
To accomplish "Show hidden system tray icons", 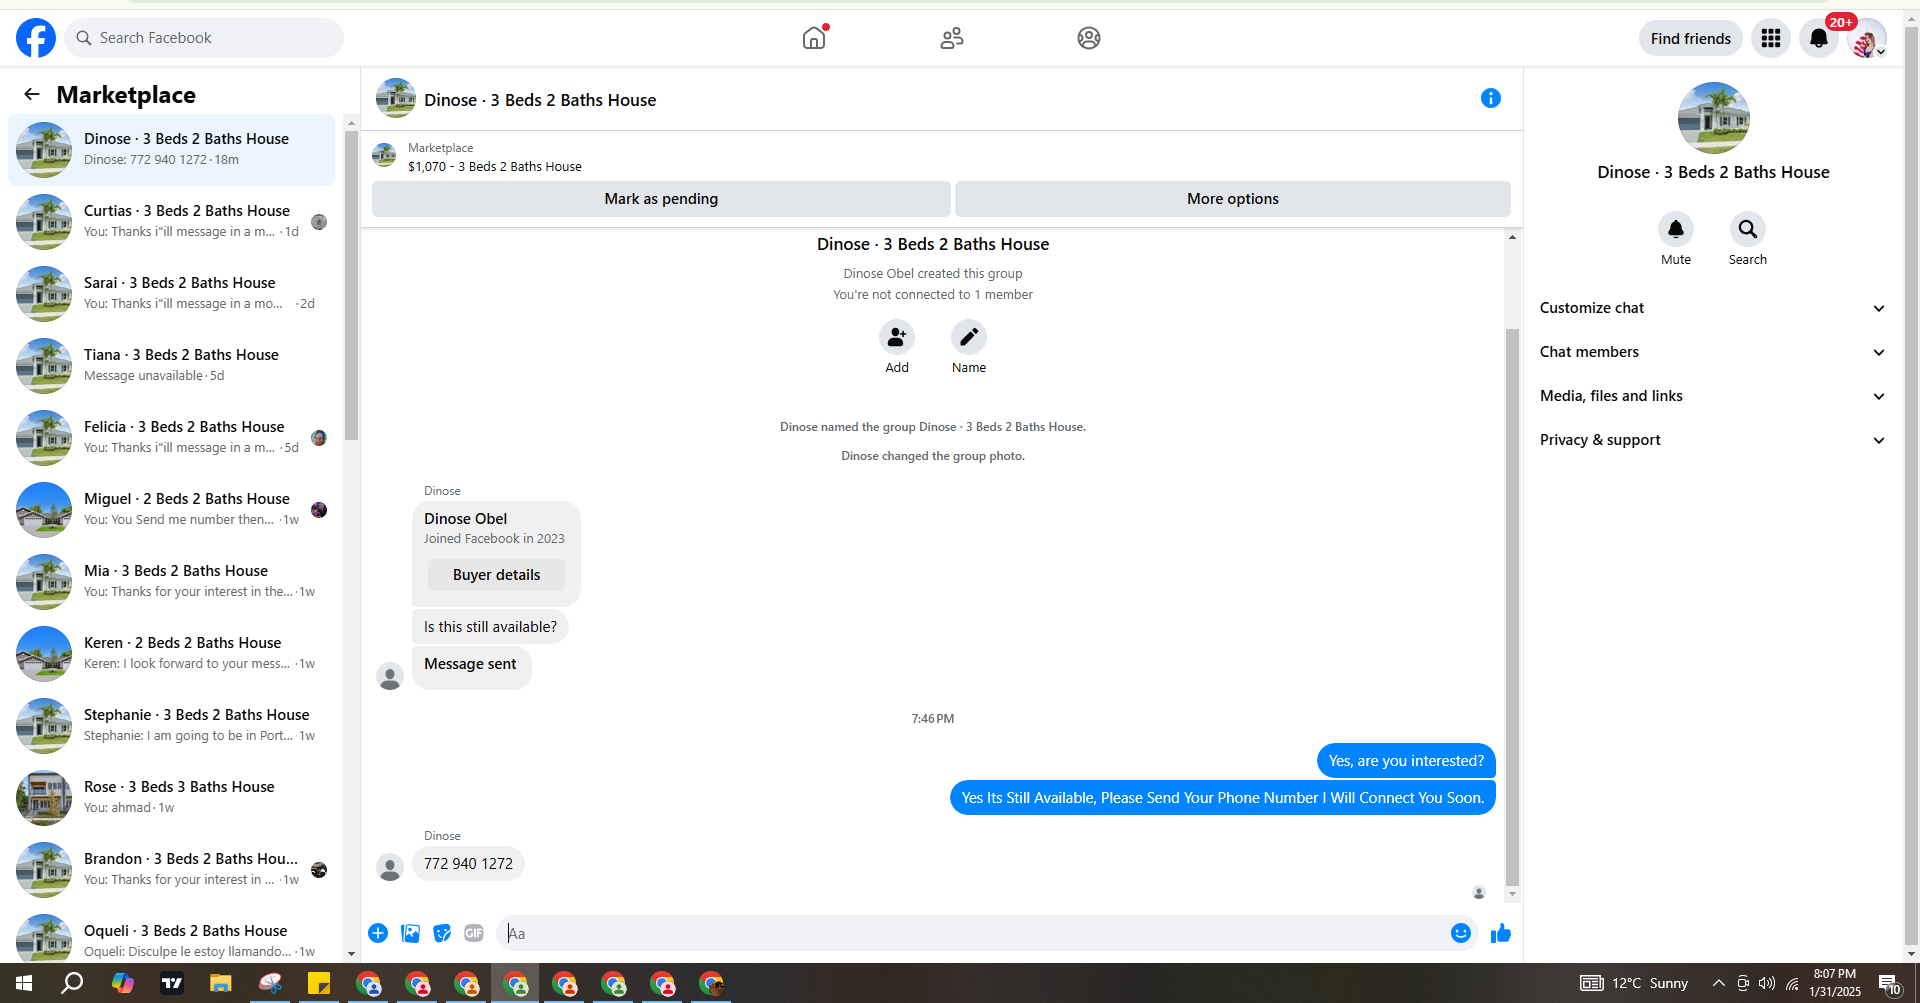I will pos(1719,983).
